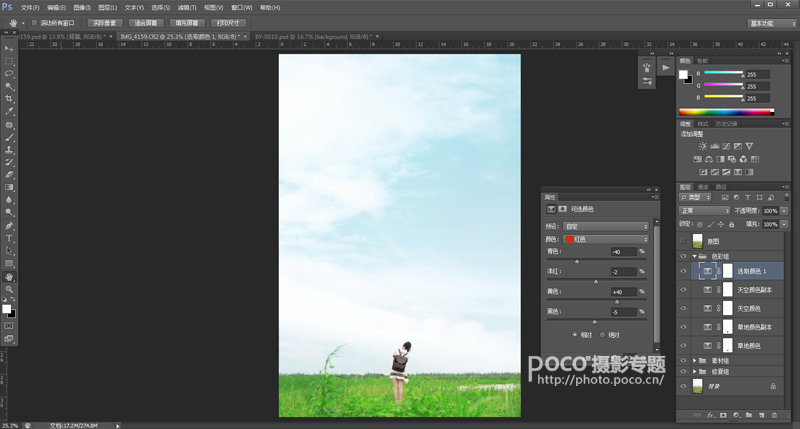Select the Rectangular Marquee tool
Image resolution: width=800 pixels, height=429 pixels.
point(9,61)
